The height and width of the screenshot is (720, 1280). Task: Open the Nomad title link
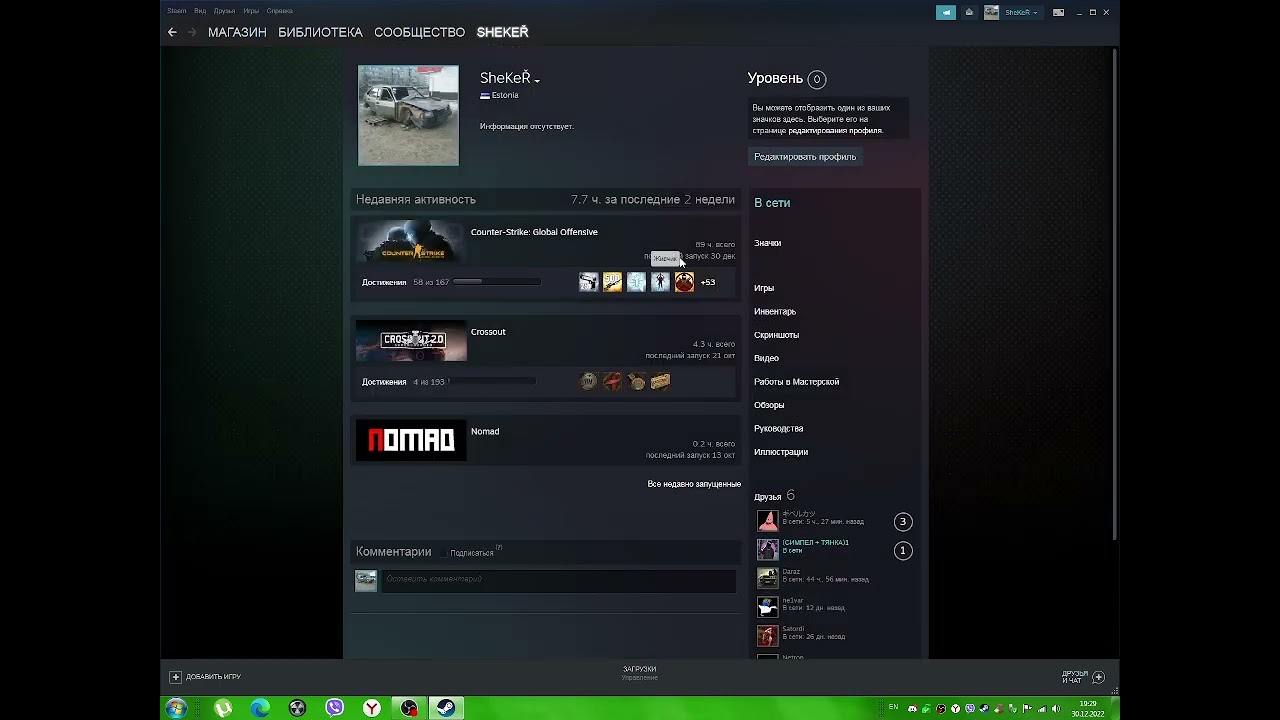485,431
